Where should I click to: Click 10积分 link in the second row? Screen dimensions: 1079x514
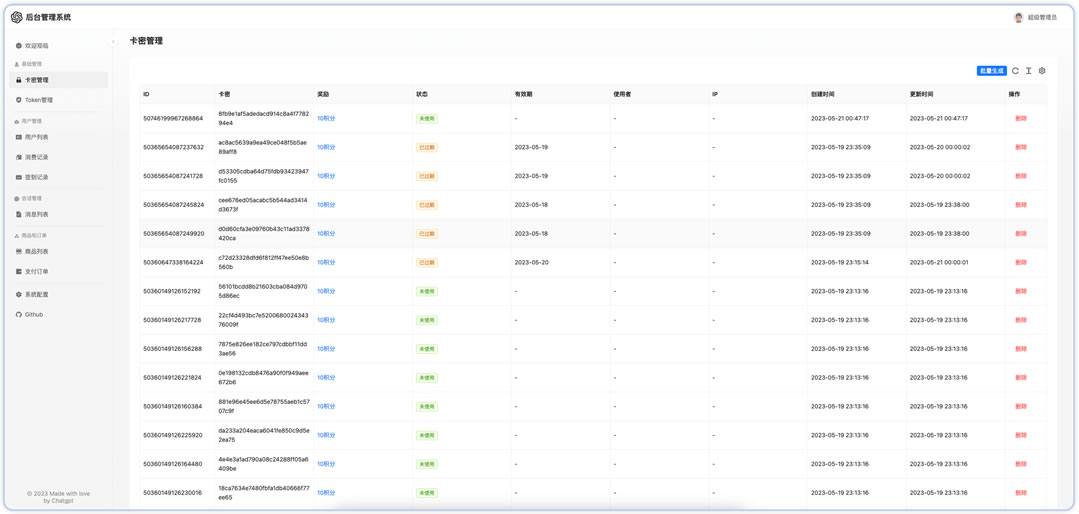326,147
